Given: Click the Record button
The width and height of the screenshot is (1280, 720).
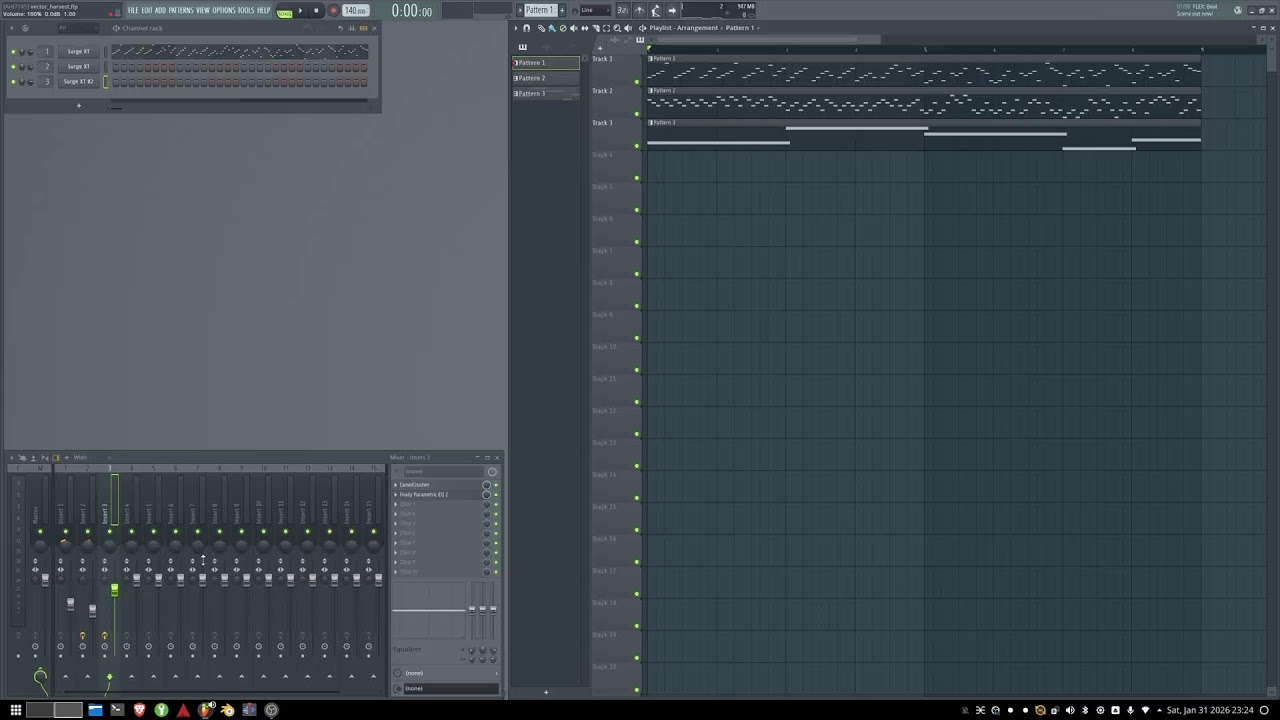Looking at the screenshot, I should [x=333, y=11].
